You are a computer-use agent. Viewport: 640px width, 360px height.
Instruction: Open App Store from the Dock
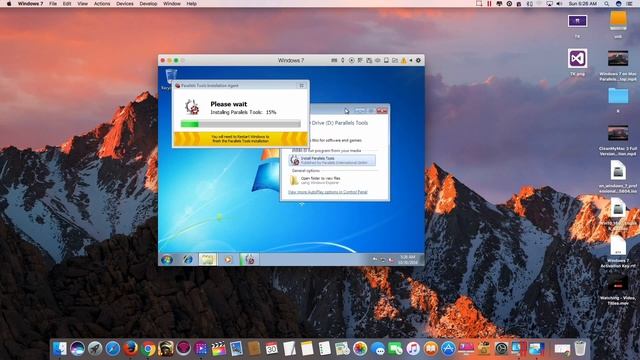pos(448,349)
